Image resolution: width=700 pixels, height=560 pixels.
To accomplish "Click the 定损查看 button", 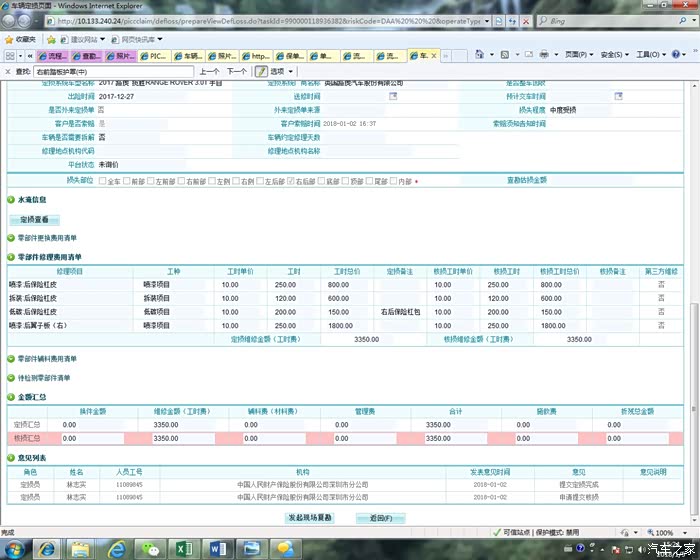I will point(40,219).
